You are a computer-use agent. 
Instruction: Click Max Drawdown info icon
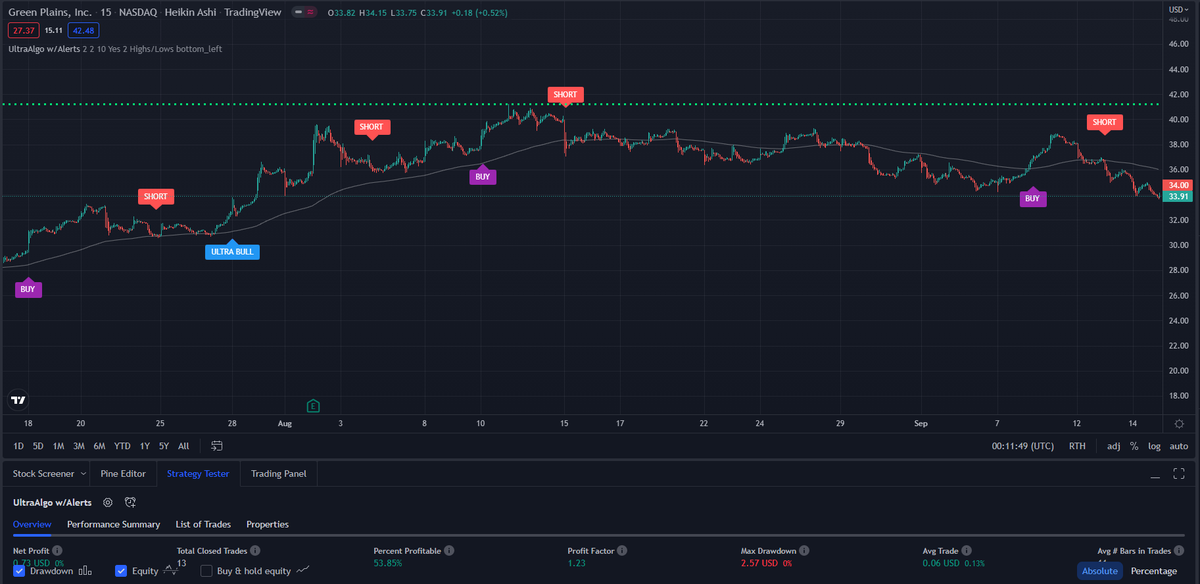[x=804, y=550]
